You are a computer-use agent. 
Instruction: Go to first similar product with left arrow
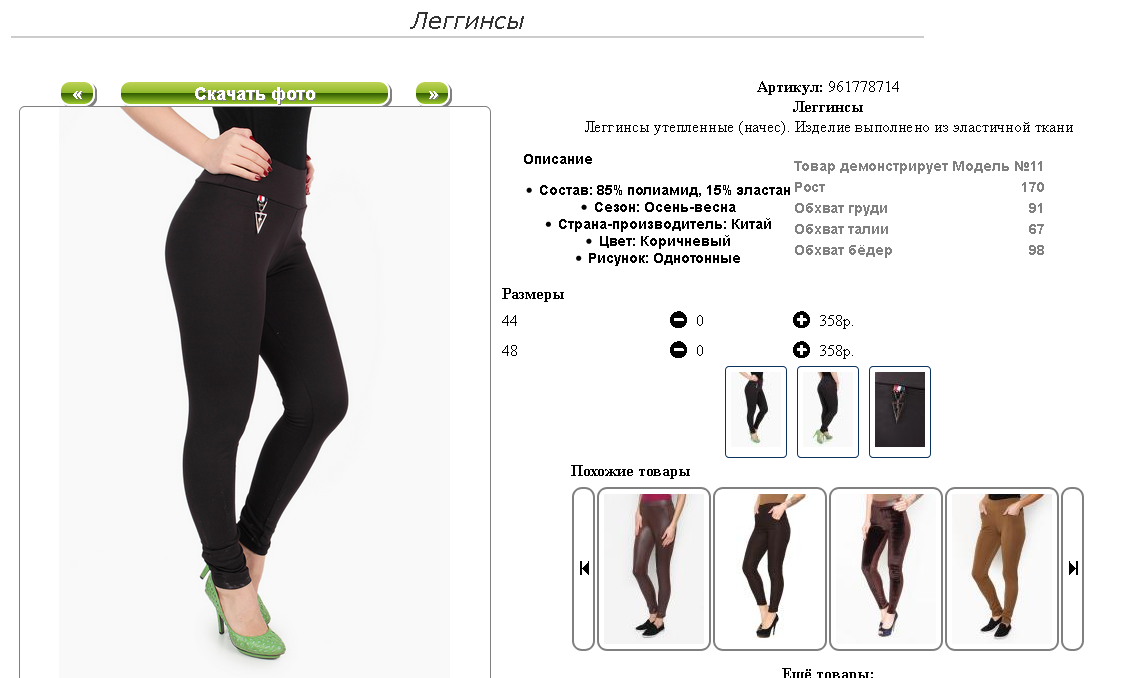pos(584,569)
